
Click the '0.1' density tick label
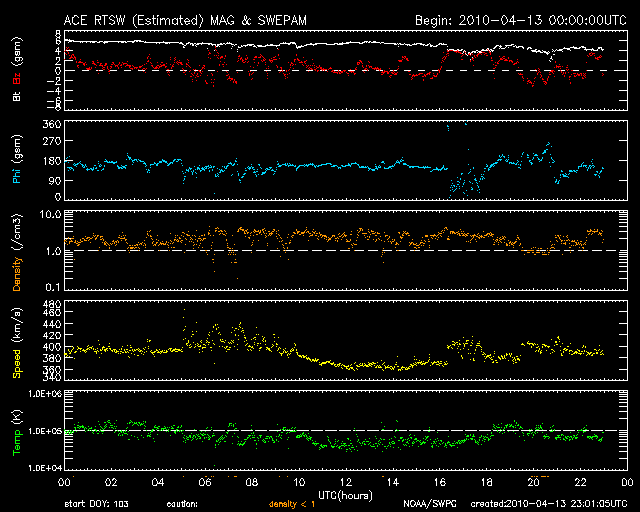[53, 287]
